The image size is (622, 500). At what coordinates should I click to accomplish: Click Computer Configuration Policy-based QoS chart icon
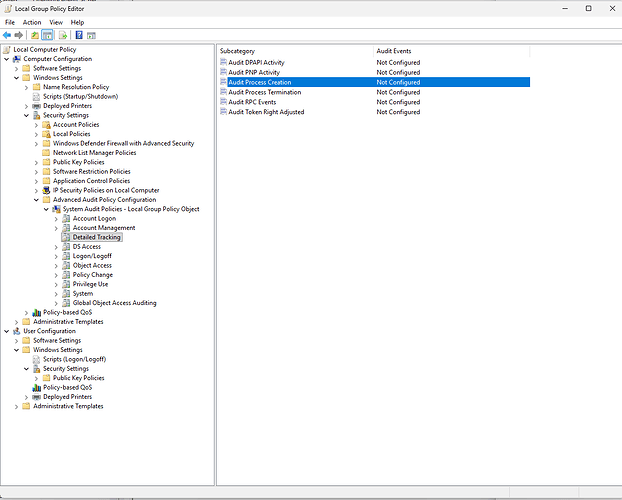pos(36,312)
